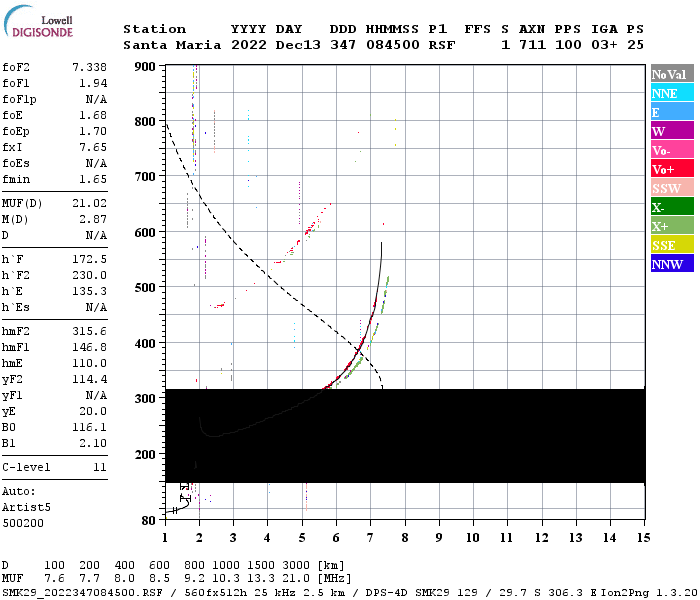Click the 084500 time value
The height and width of the screenshot is (600, 700).
point(392,45)
